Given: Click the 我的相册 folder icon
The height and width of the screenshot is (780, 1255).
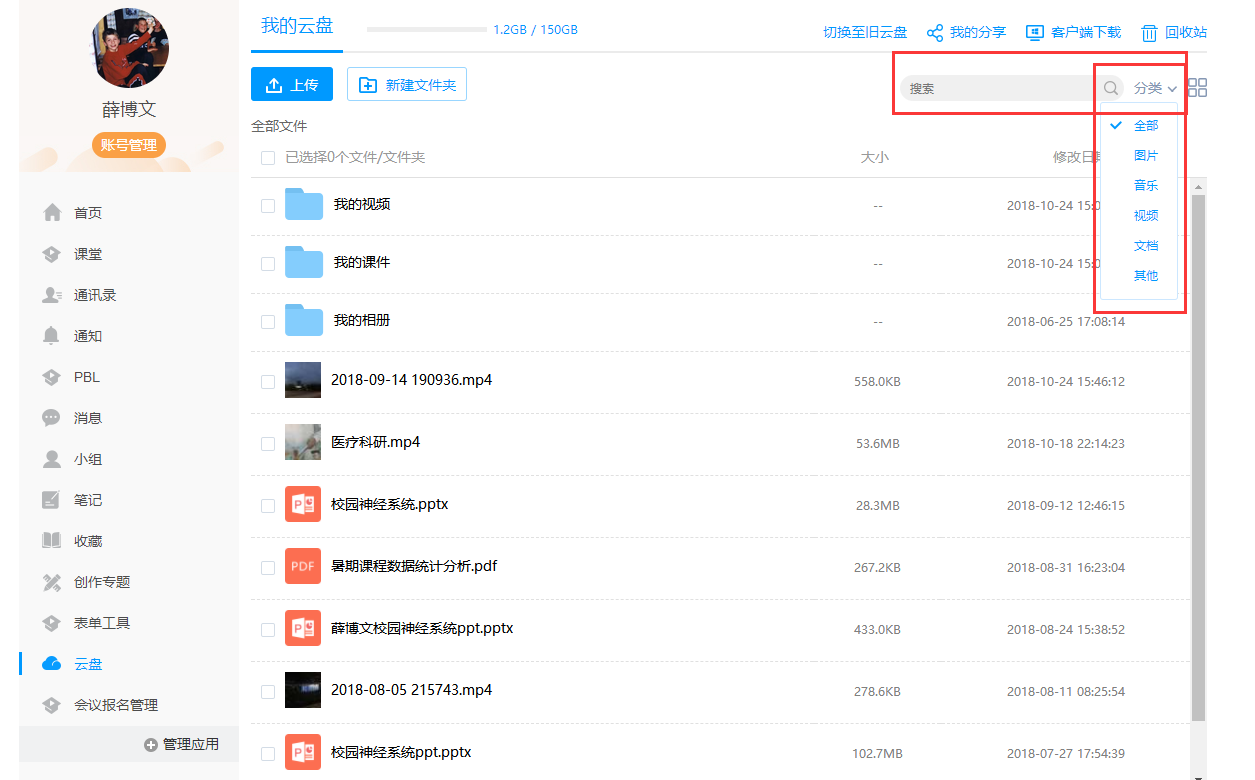Looking at the screenshot, I should (x=304, y=320).
